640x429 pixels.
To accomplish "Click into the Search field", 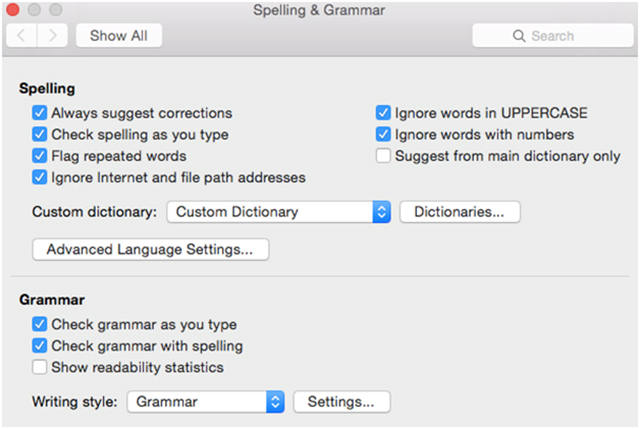I will point(553,36).
